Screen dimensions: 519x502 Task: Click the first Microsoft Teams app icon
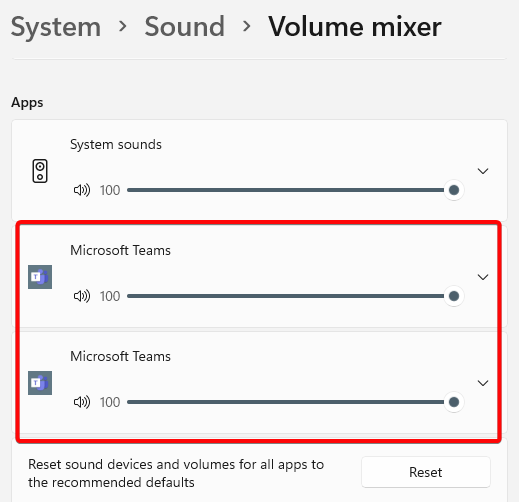pyautogui.click(x=40, y=277)
